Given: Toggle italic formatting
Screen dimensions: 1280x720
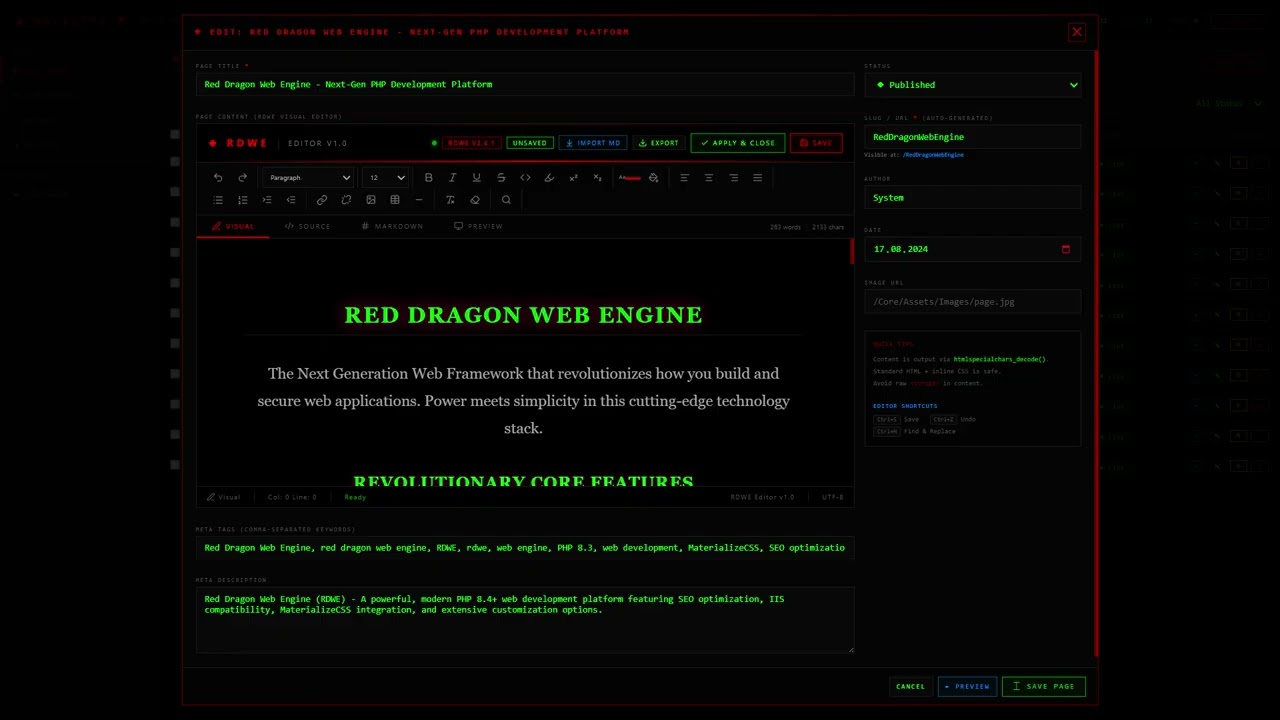Looking at the screenshot, I should (x=452, y=178).
